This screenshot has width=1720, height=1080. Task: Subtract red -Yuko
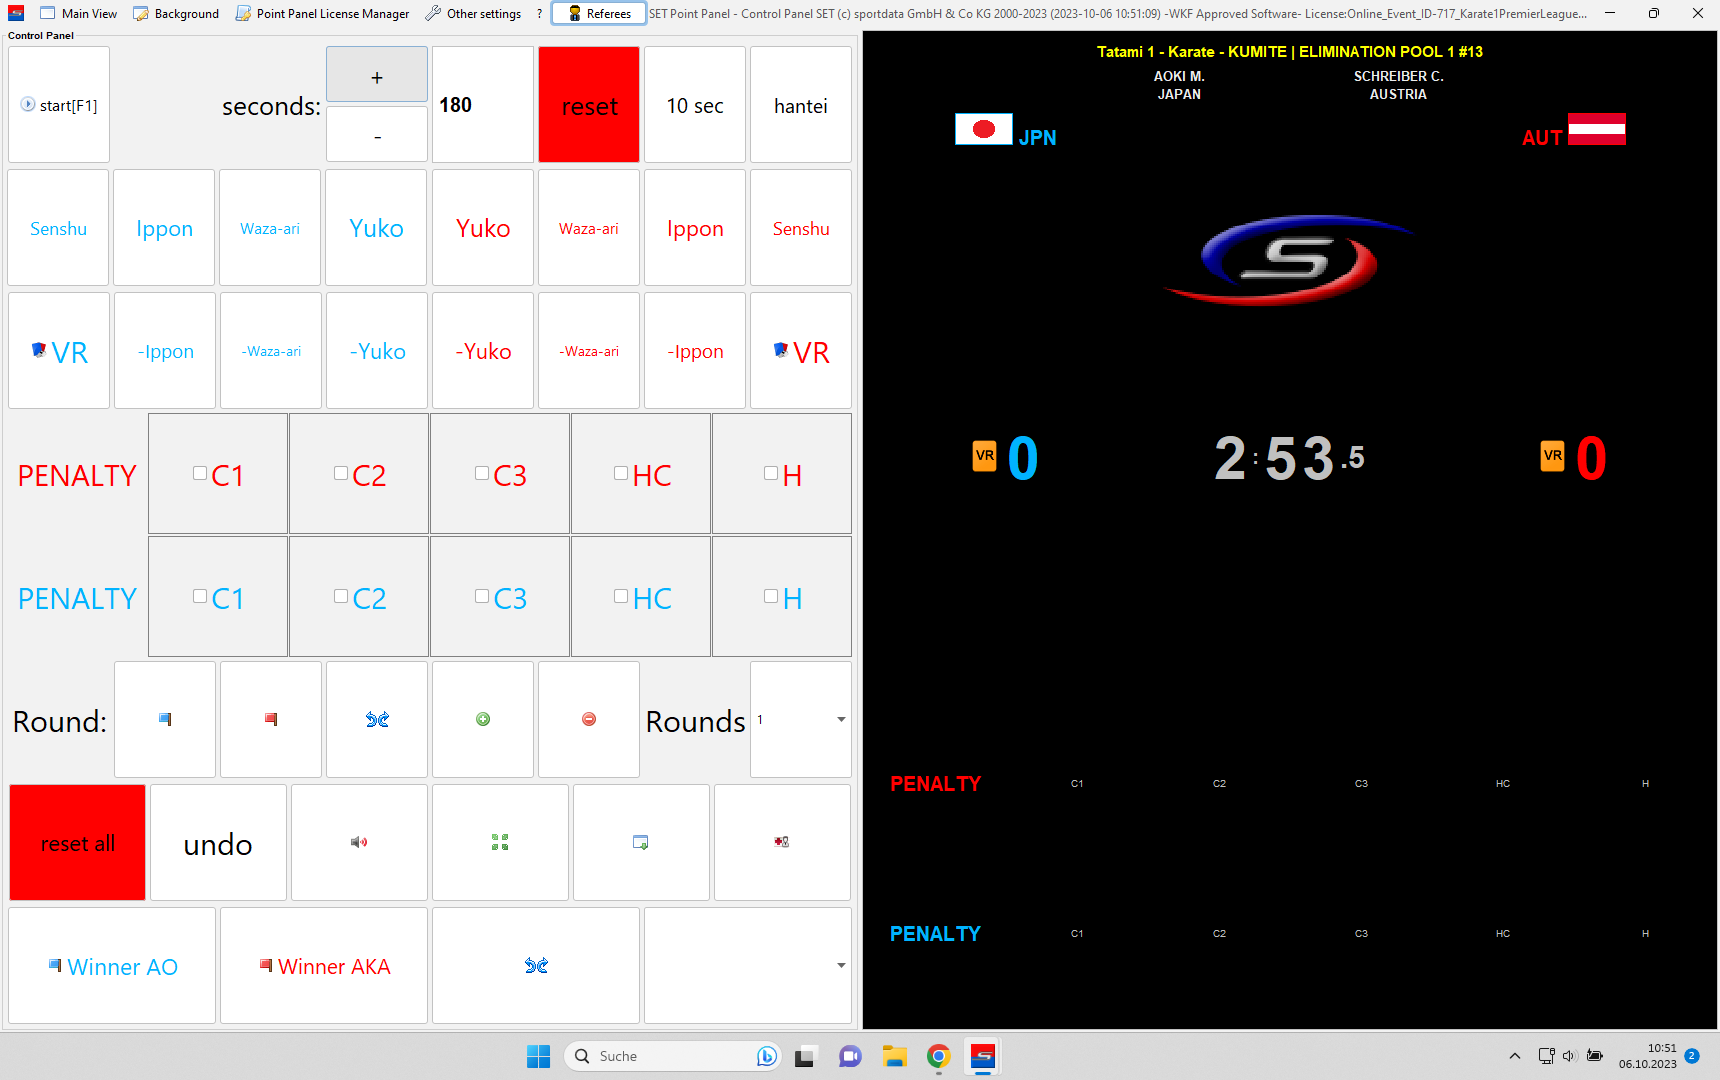click(483, 351)
